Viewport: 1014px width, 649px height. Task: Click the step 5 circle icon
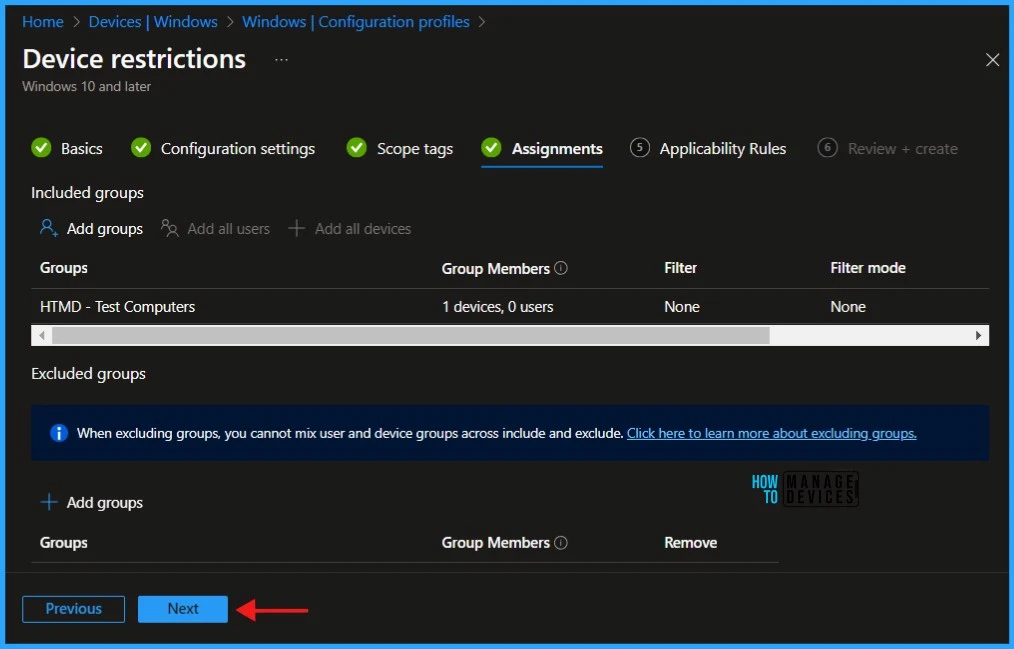[x=640, y=148]
